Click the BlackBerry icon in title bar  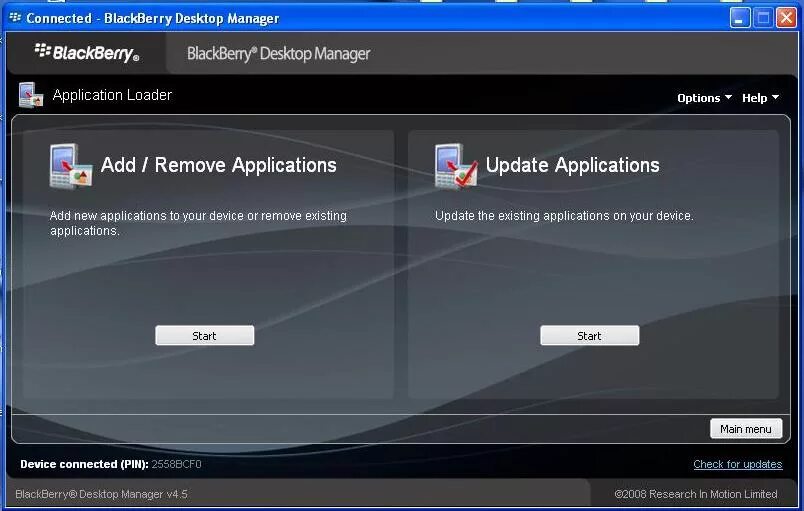pos(15,18)
